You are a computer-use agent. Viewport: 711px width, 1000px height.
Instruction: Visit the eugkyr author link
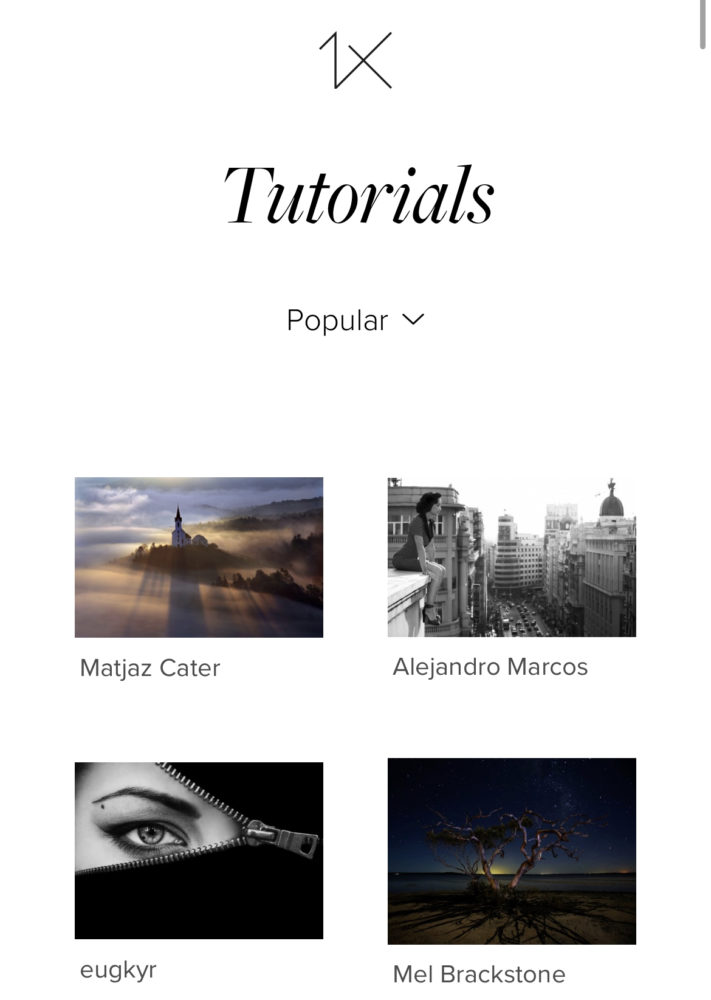pos(118,970)
